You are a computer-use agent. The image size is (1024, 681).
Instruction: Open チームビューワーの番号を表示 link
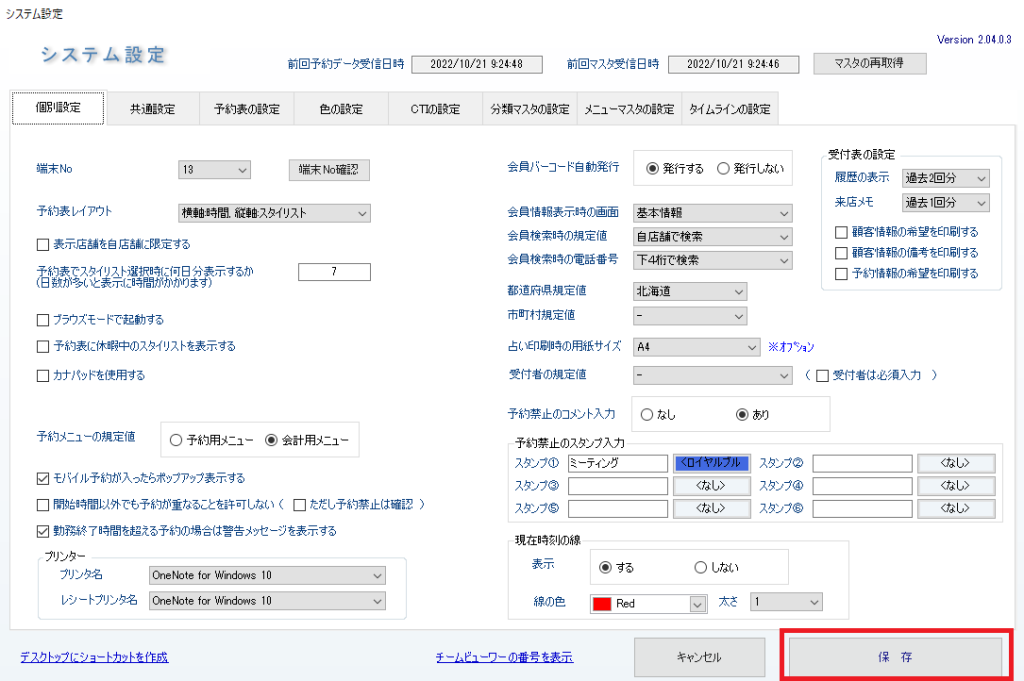pos(504,657)
